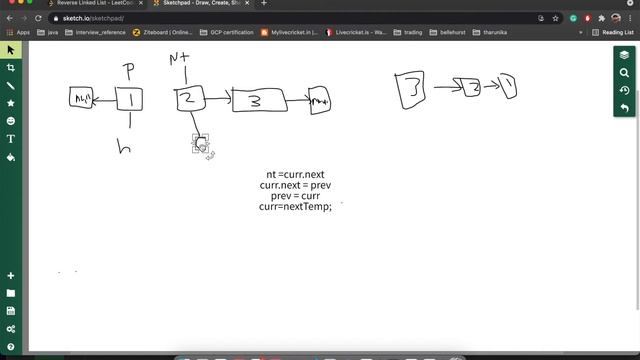The image size is (640, 360).
Task: Select the nt =curr.next text line
Action: pos(295,174)
